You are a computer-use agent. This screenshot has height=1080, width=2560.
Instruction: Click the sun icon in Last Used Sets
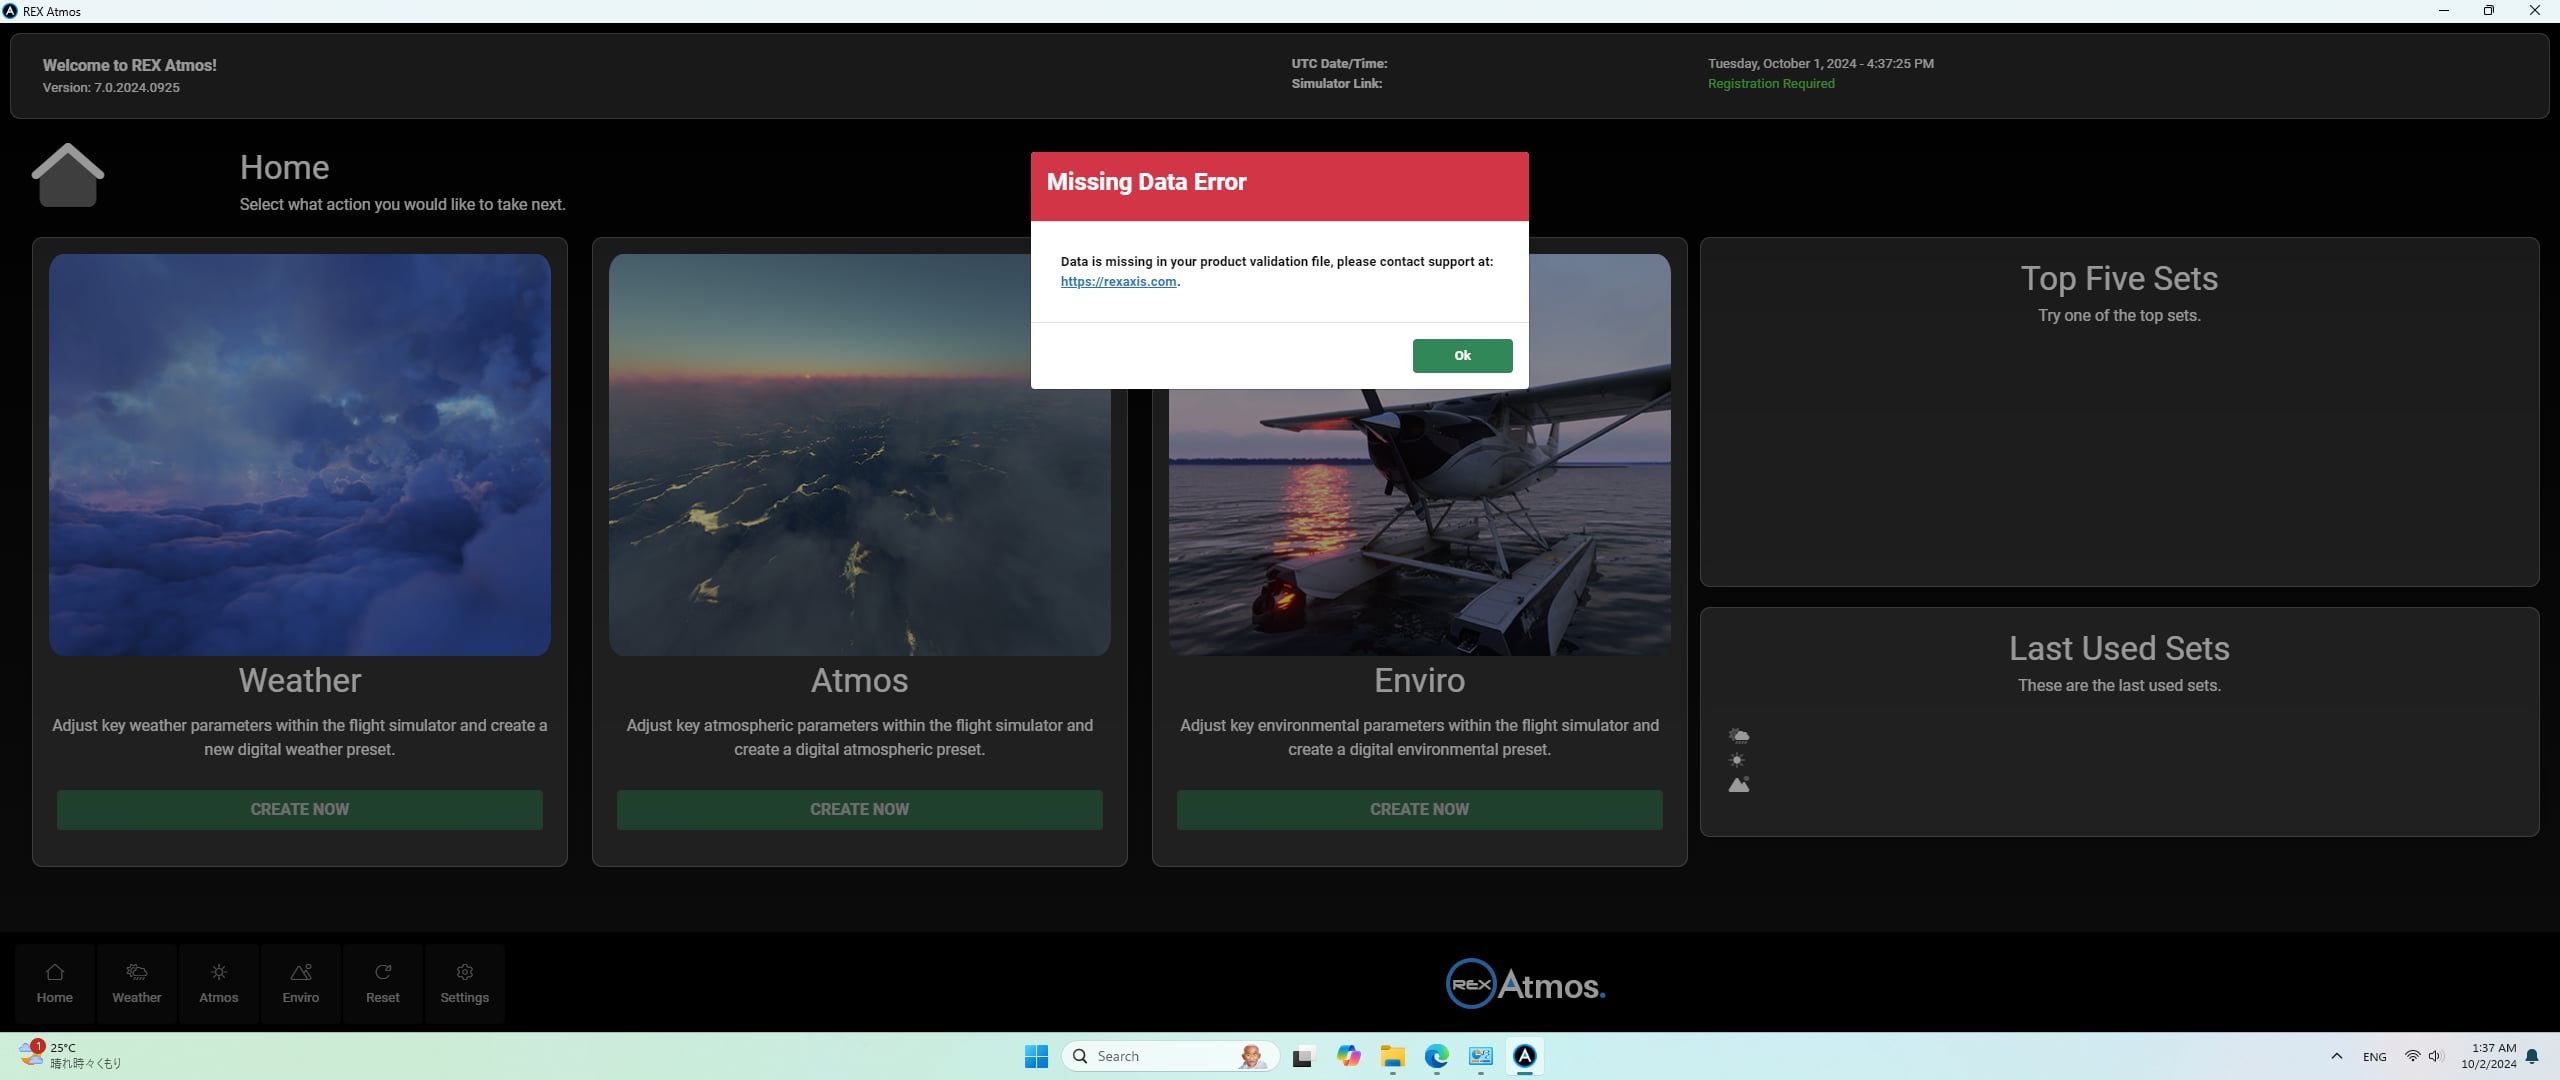coord(1738,761)
